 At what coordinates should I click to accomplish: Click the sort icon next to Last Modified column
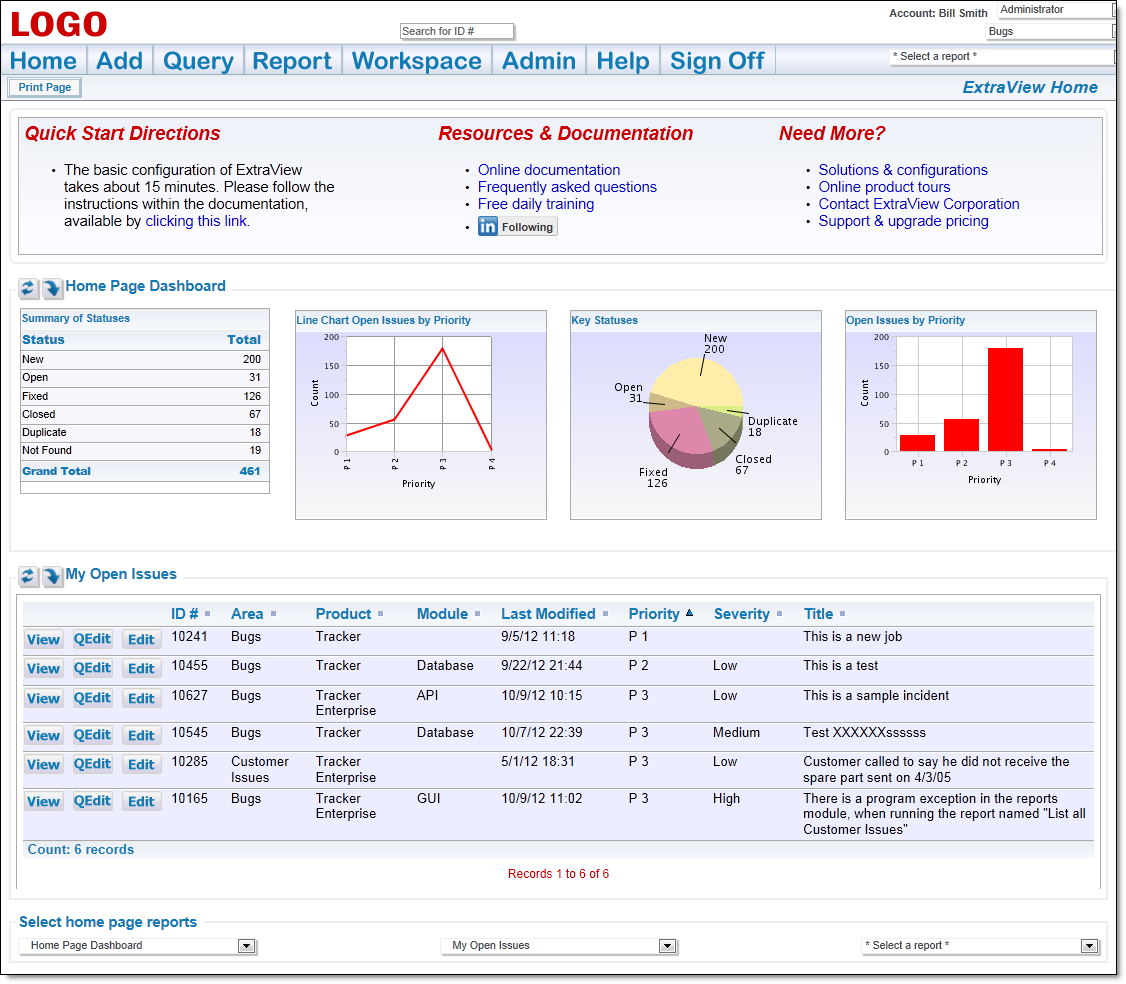click(605, 614)
